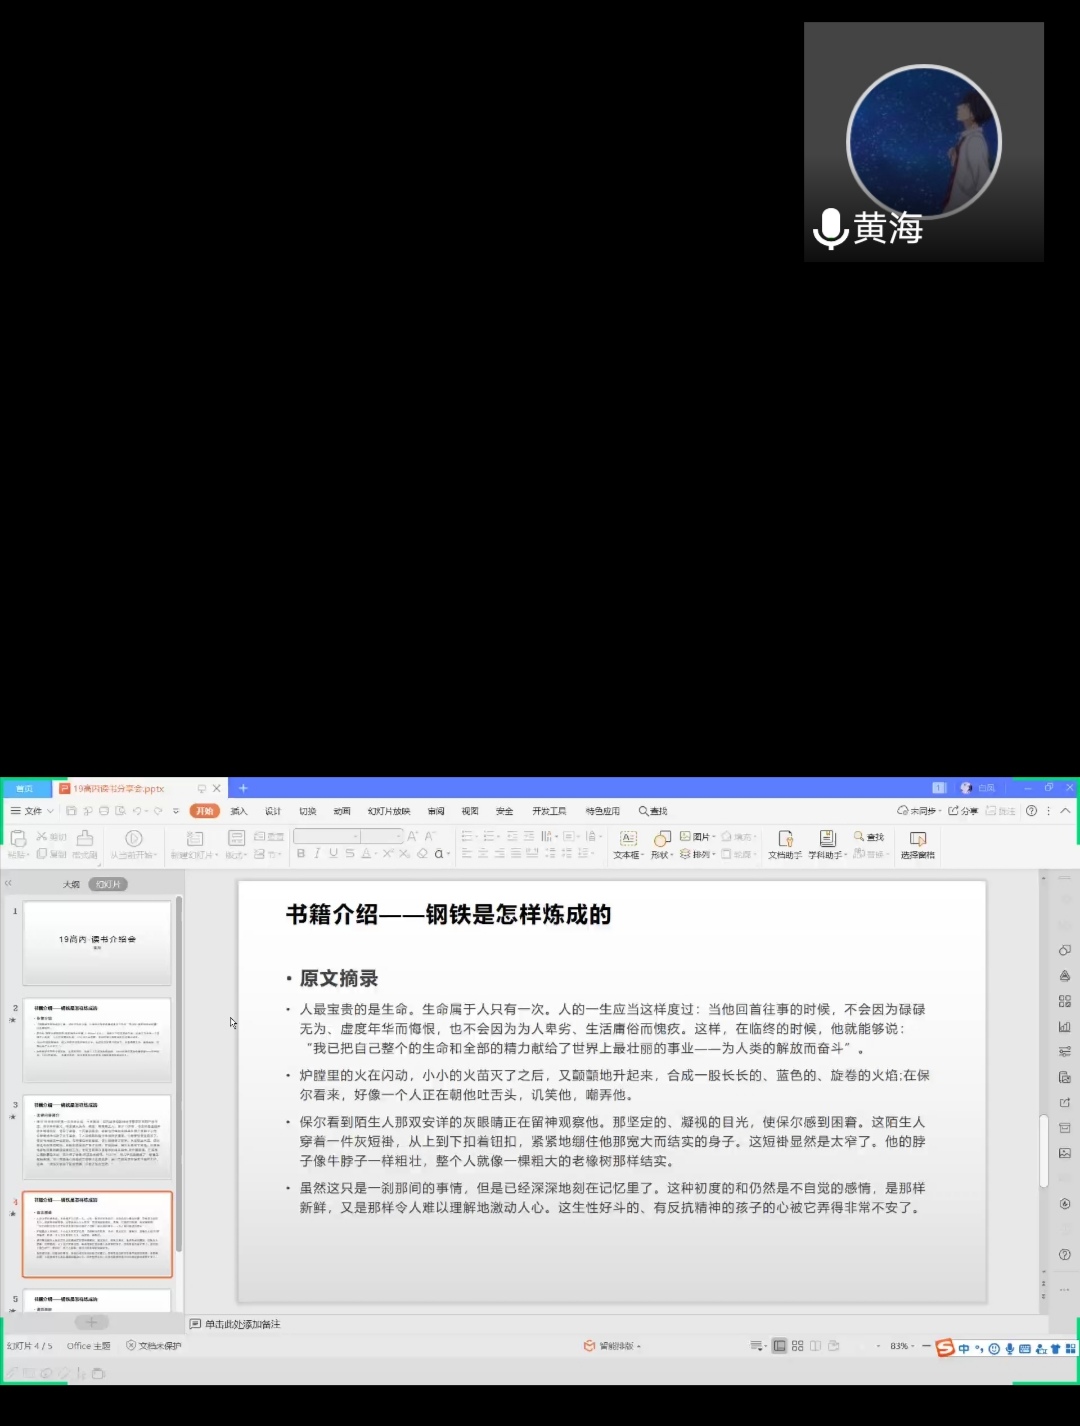The image size is (1080, 1426).
Task: Click the 分享 share button
Action: coord(963,811)
